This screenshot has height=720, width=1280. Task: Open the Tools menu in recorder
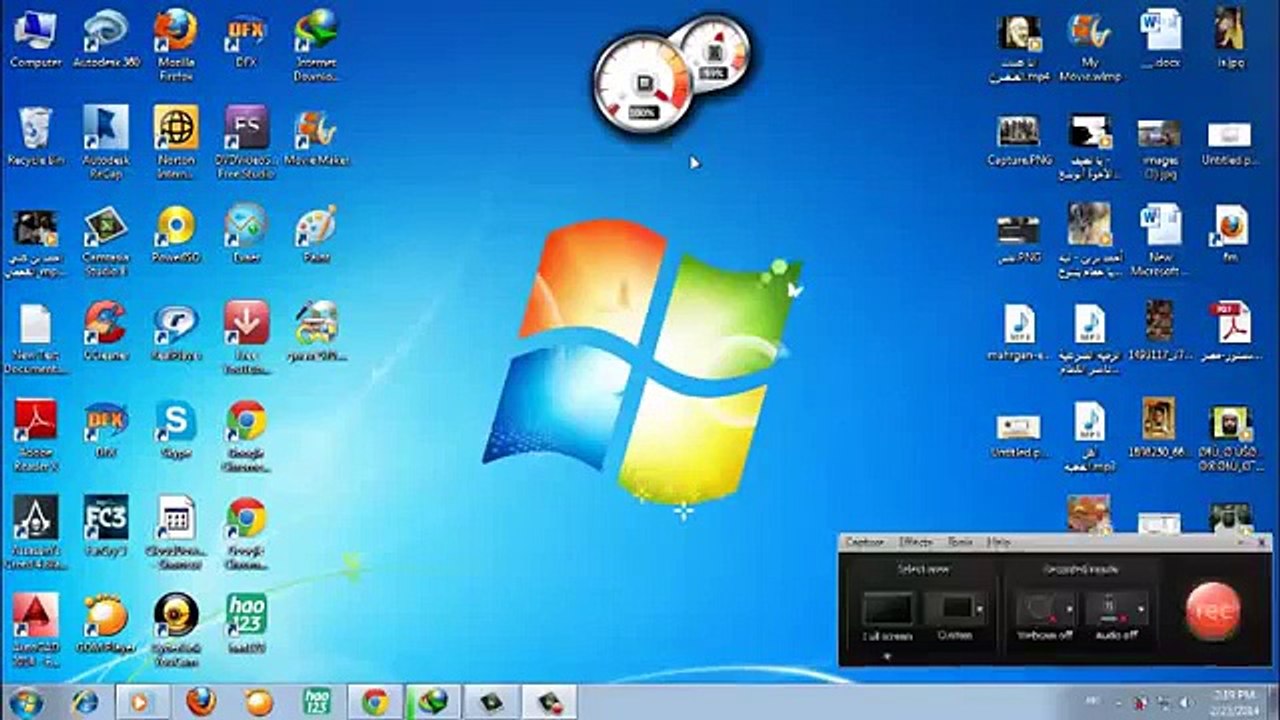(960, 541)
